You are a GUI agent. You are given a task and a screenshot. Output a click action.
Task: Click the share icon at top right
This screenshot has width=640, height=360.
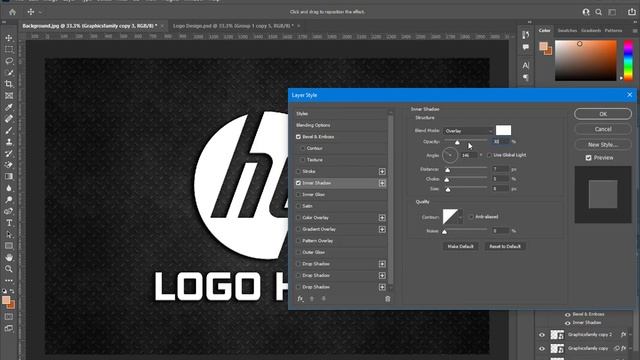coord(631,12)
